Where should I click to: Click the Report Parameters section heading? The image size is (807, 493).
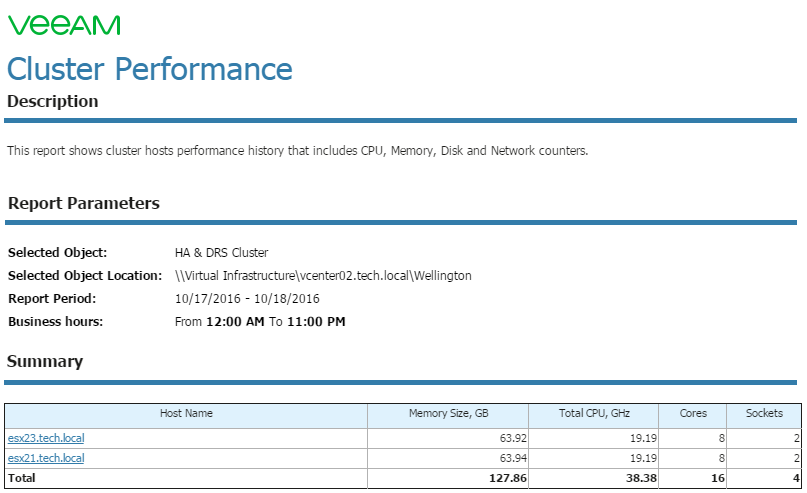[x=84, y=203]
